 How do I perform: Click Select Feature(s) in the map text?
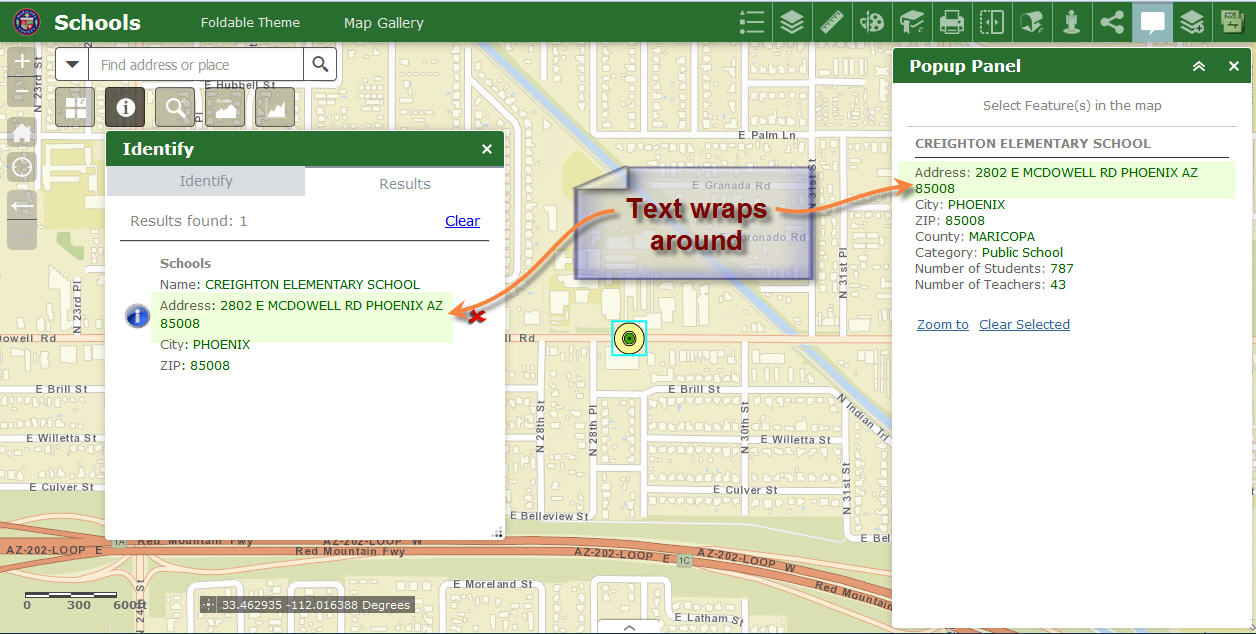click(x=1072, y=105)
